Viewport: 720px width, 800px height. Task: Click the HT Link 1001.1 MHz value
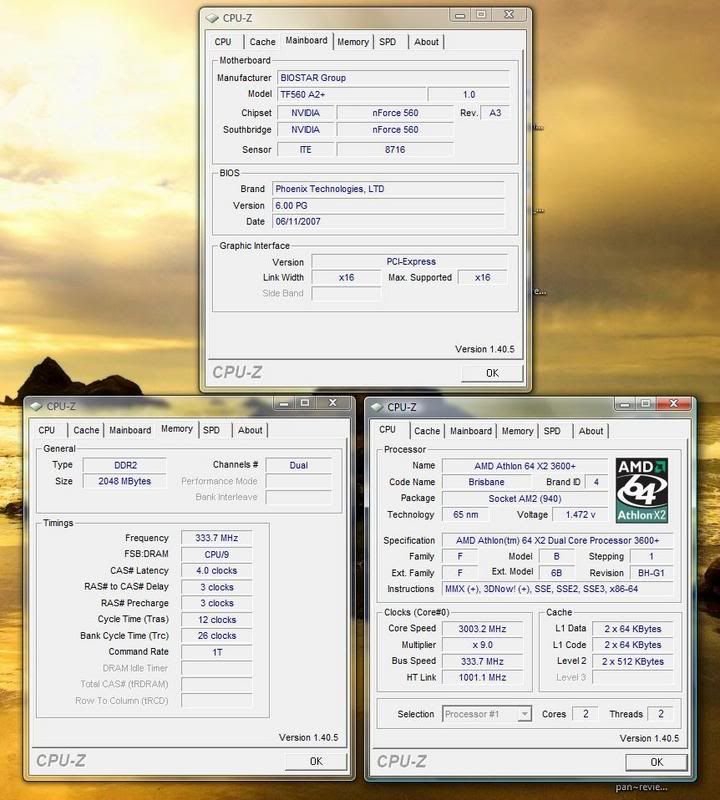click(482, 678)
